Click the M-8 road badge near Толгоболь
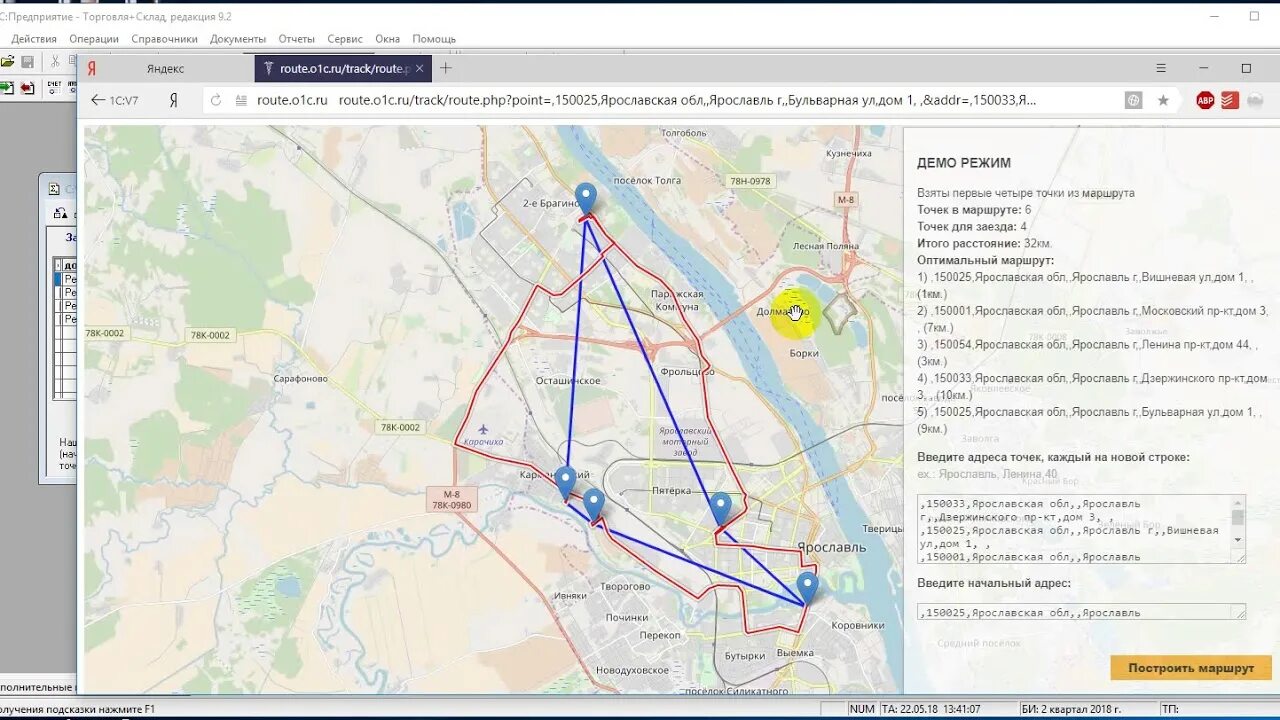The height and width of the screenshot is (720, 1280). (x=846, y=200)
